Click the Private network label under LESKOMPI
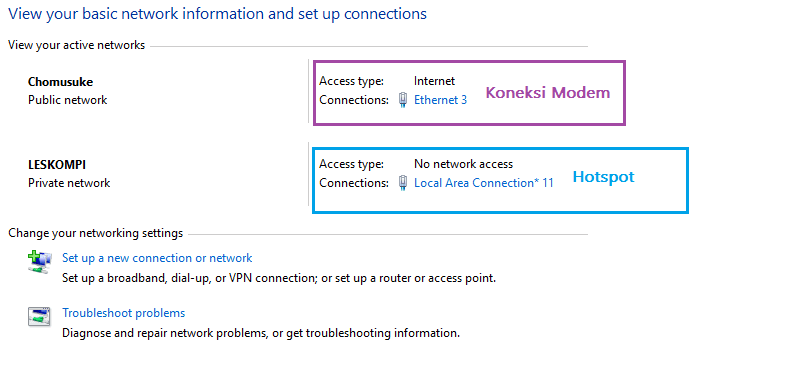This screenshot has width=794, height=383. pyautogui.click(x=69, y=182)
